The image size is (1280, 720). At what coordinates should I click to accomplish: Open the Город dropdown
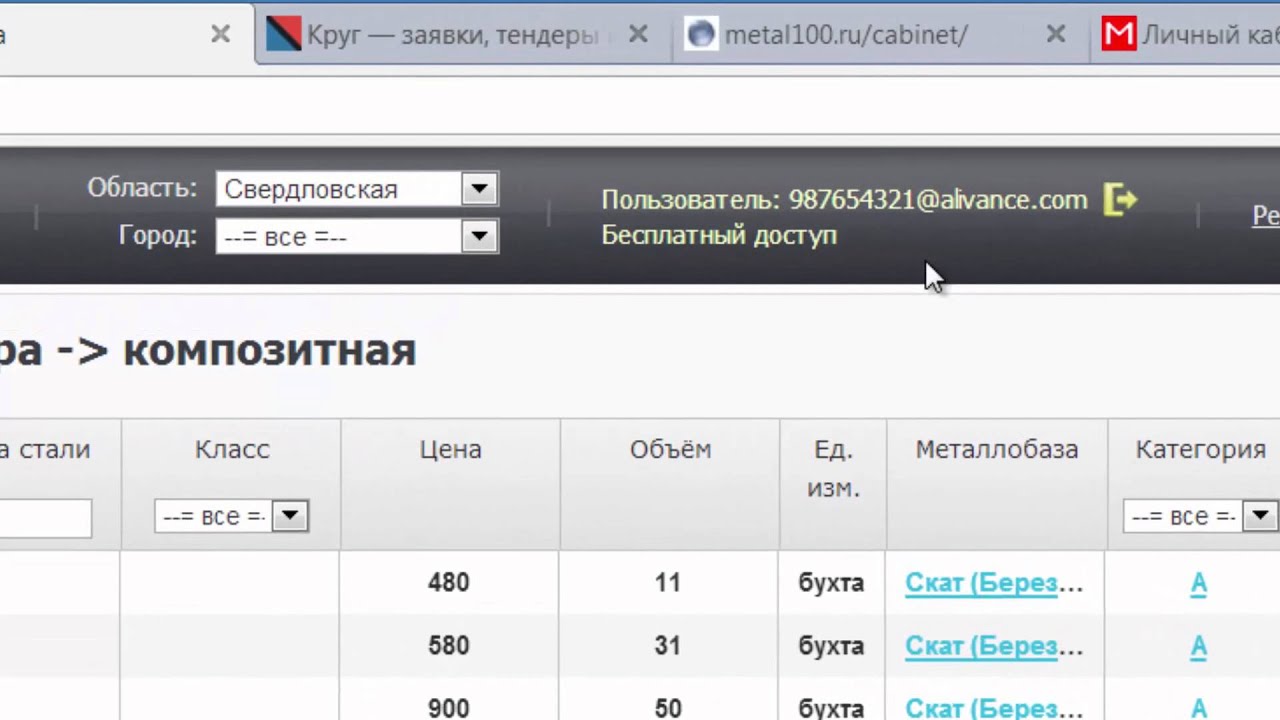tap(357, 237)
